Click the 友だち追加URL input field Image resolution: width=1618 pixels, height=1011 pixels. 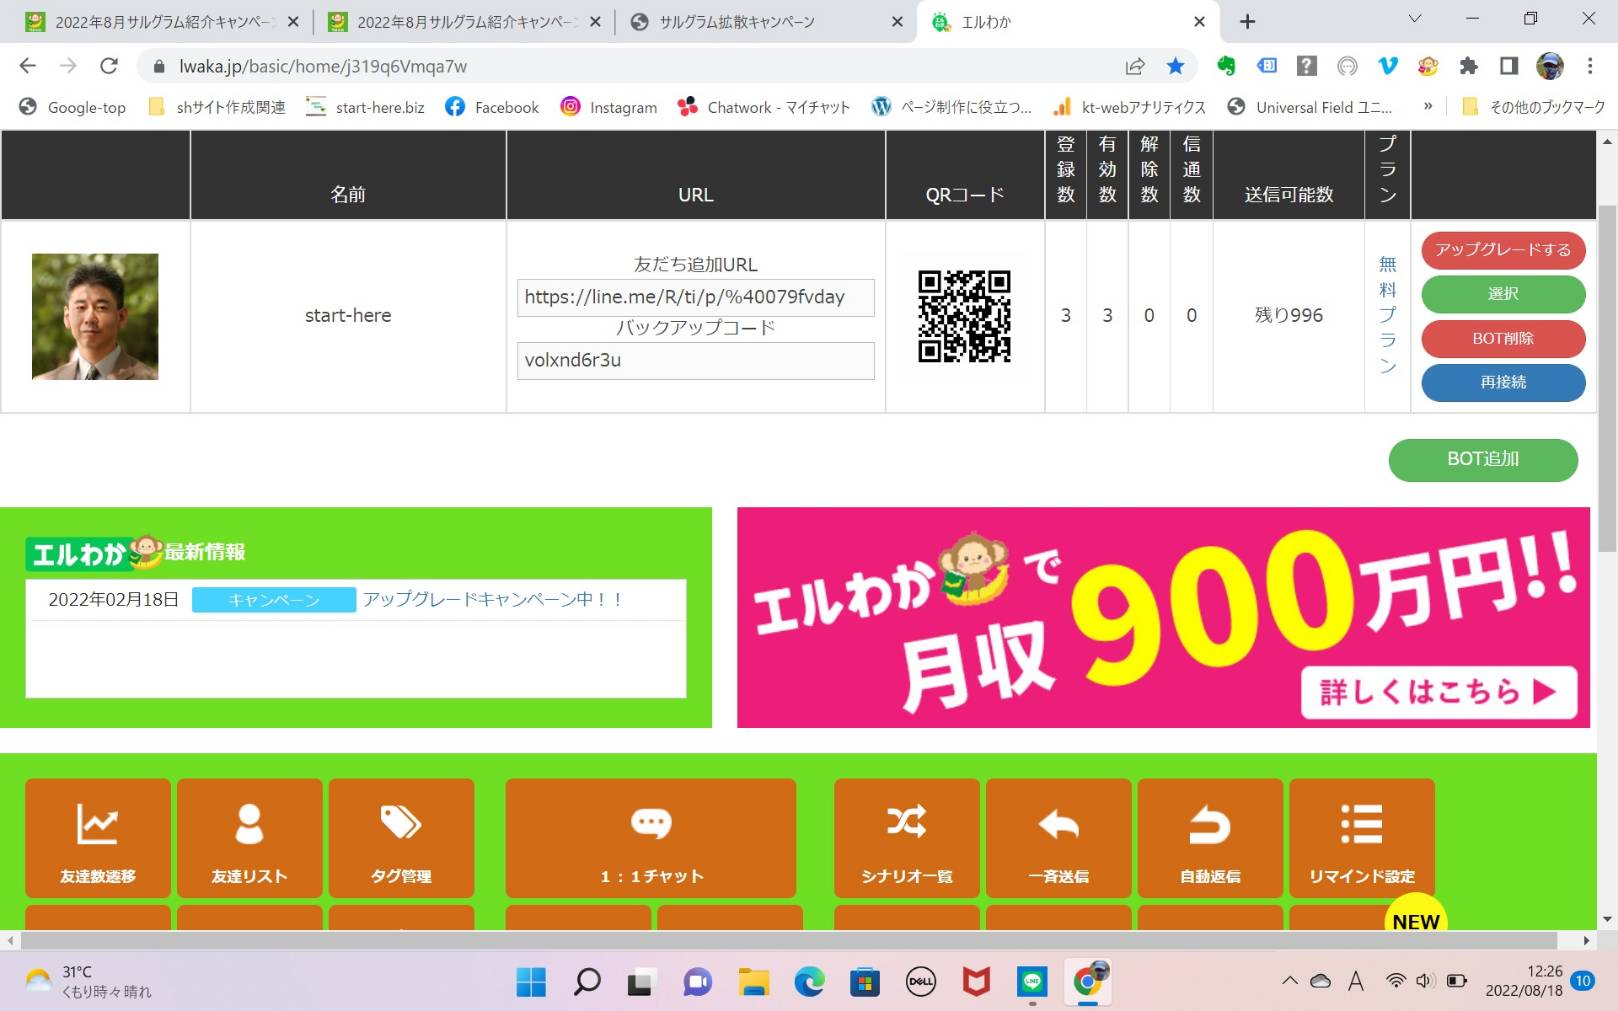coord(696,297)
